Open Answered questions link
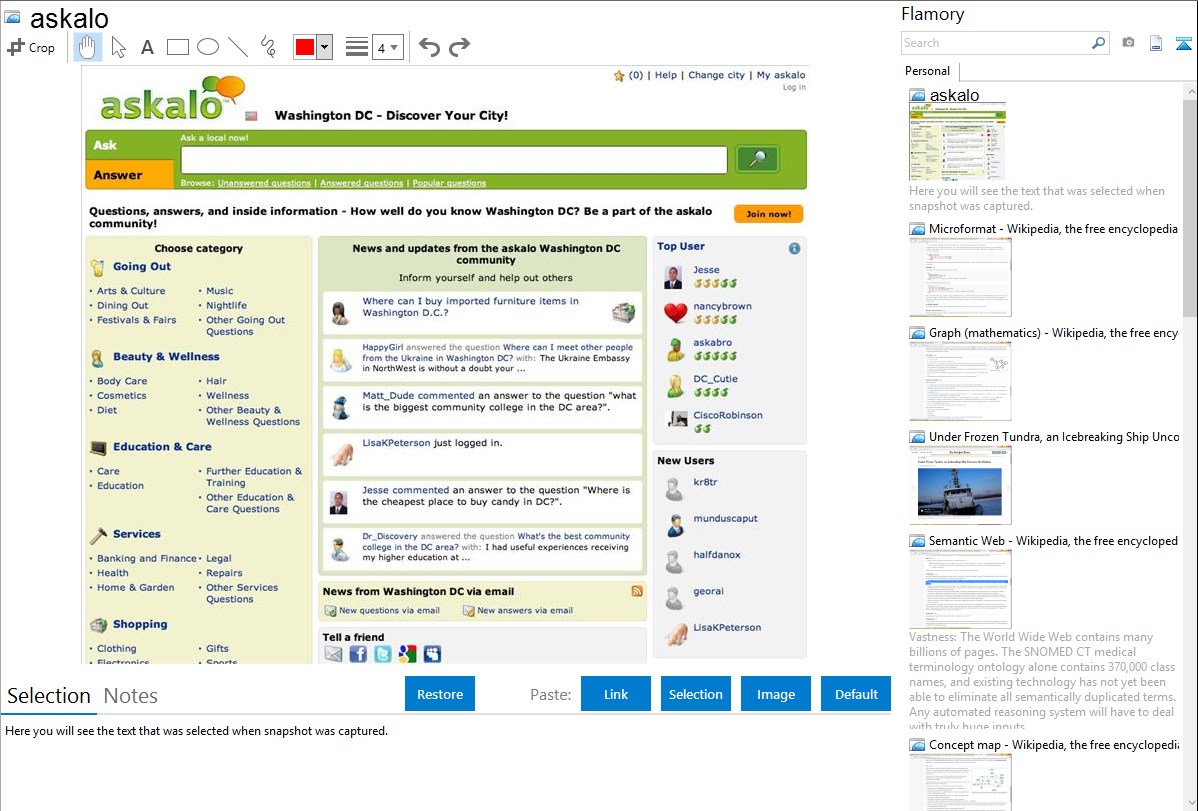Screen dimensions: 1198x811 coord(361,183)
